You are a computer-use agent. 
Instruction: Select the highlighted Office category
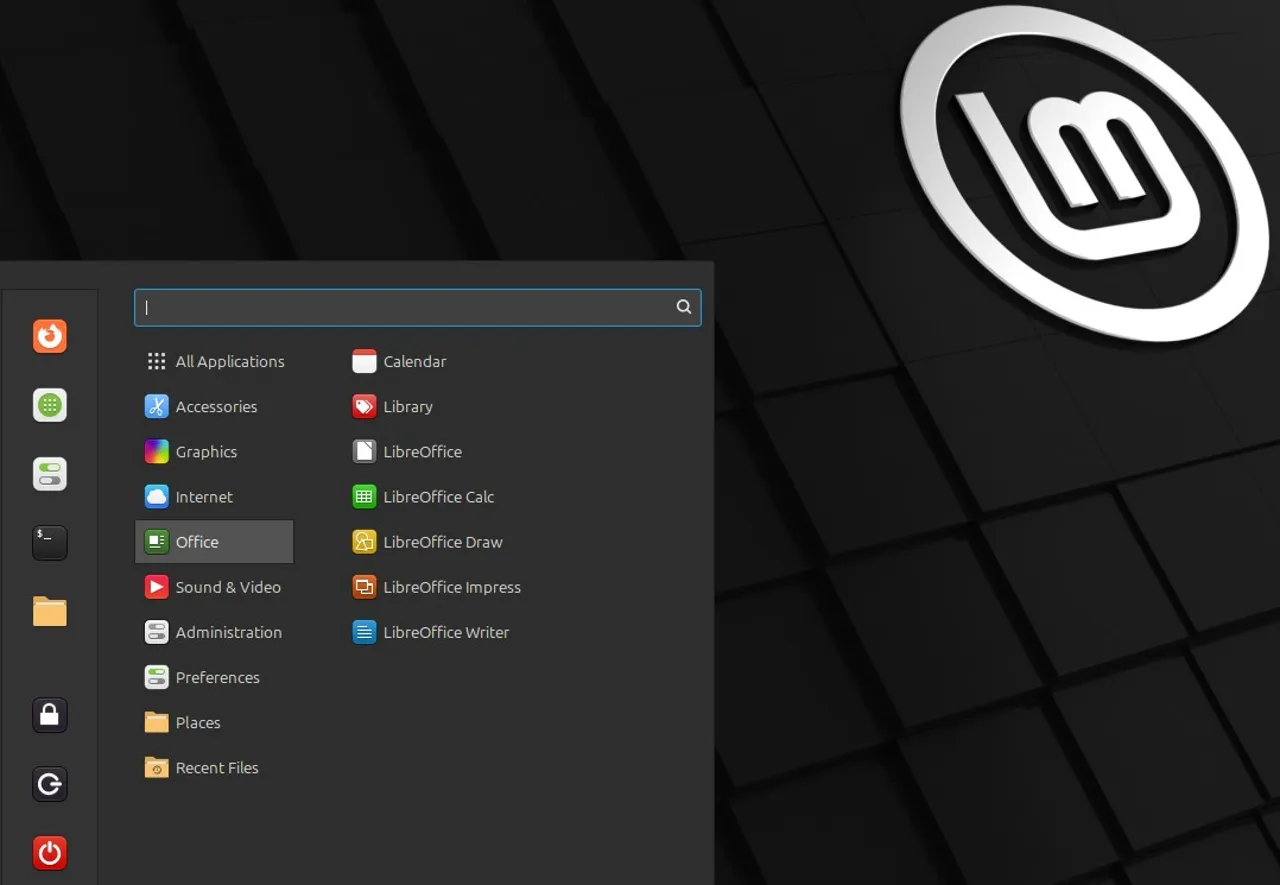coord(214,541)
